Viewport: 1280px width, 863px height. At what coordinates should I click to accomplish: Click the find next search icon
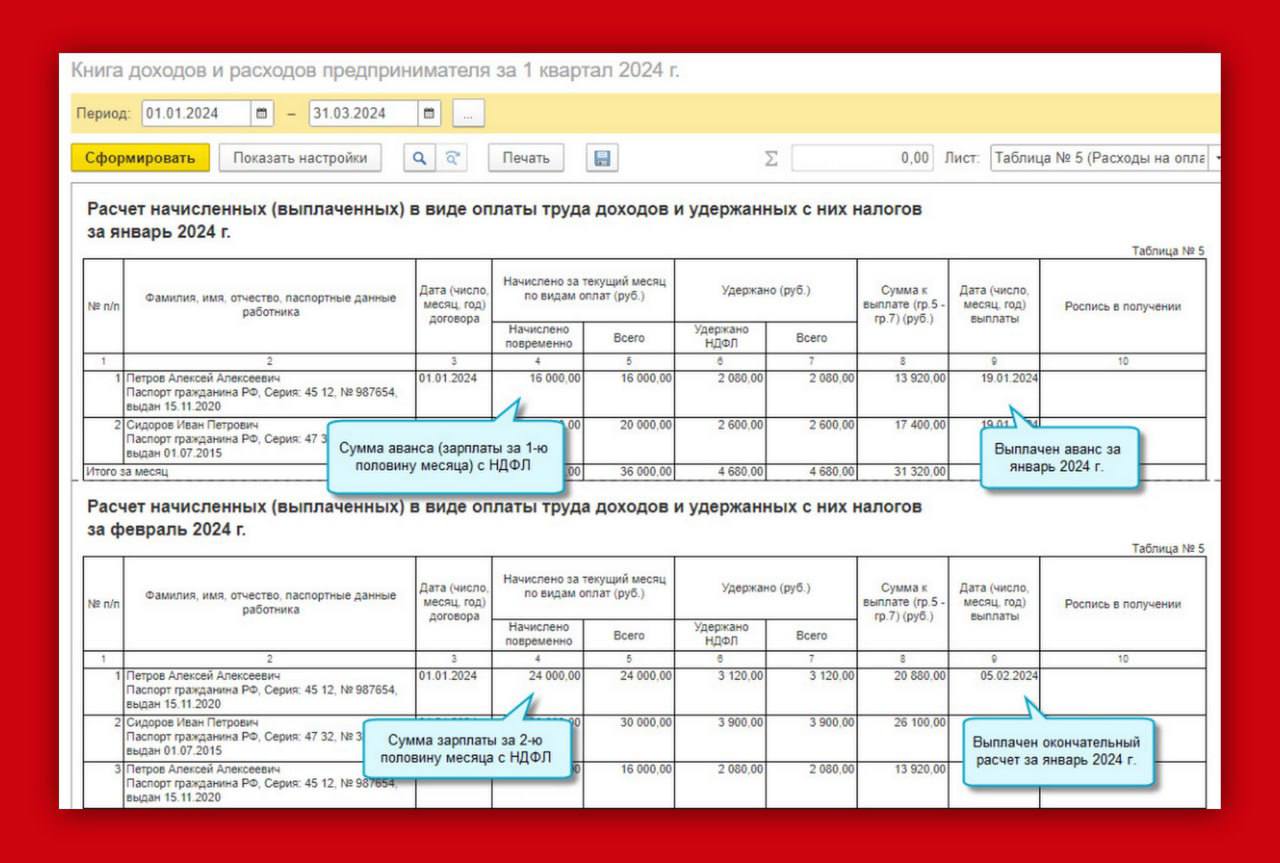pos(453,158)
